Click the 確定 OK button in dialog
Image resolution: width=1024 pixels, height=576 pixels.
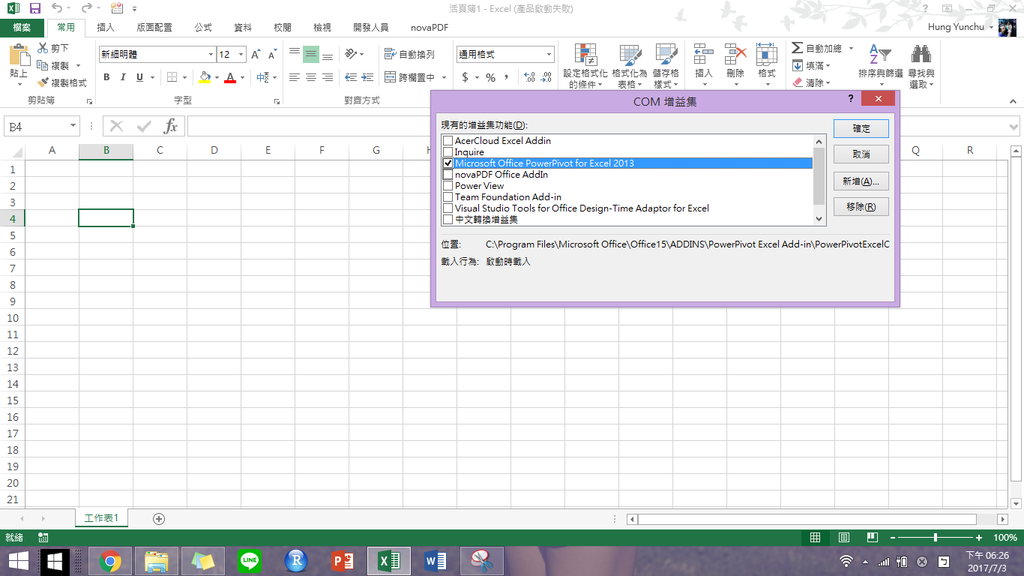pos(861,129)
